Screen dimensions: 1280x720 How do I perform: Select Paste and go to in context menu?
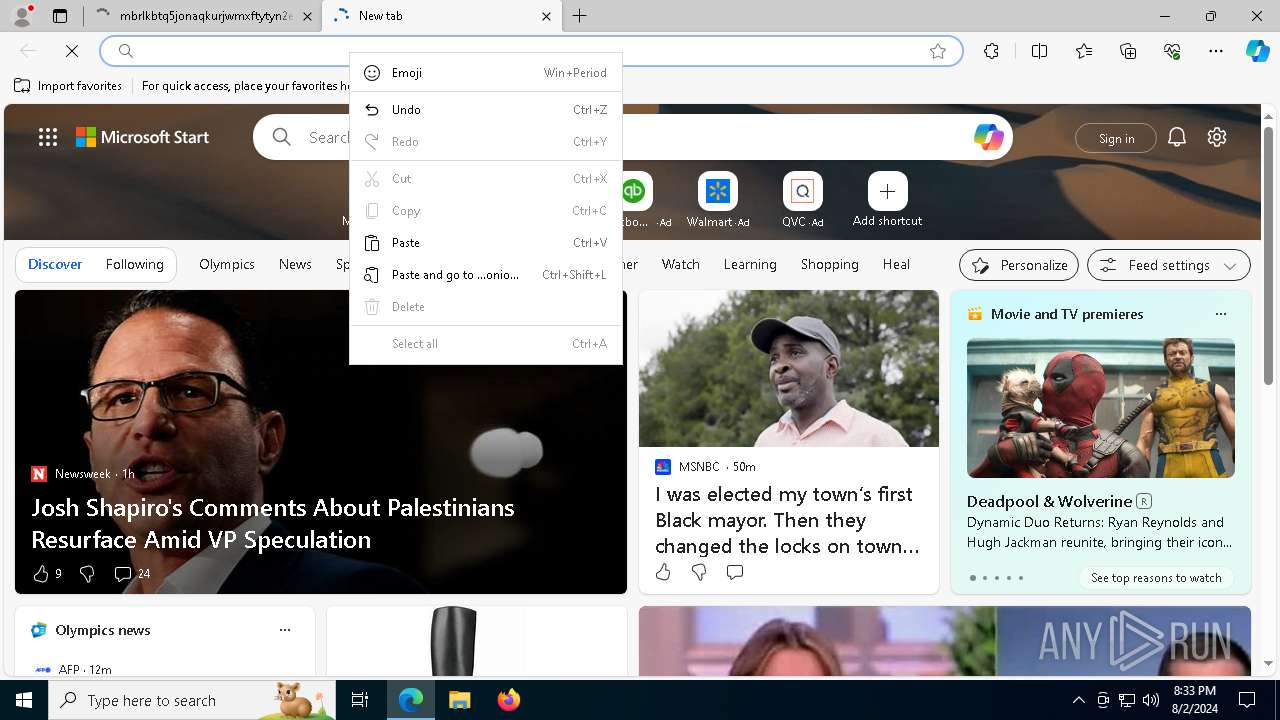coord(486,275)
